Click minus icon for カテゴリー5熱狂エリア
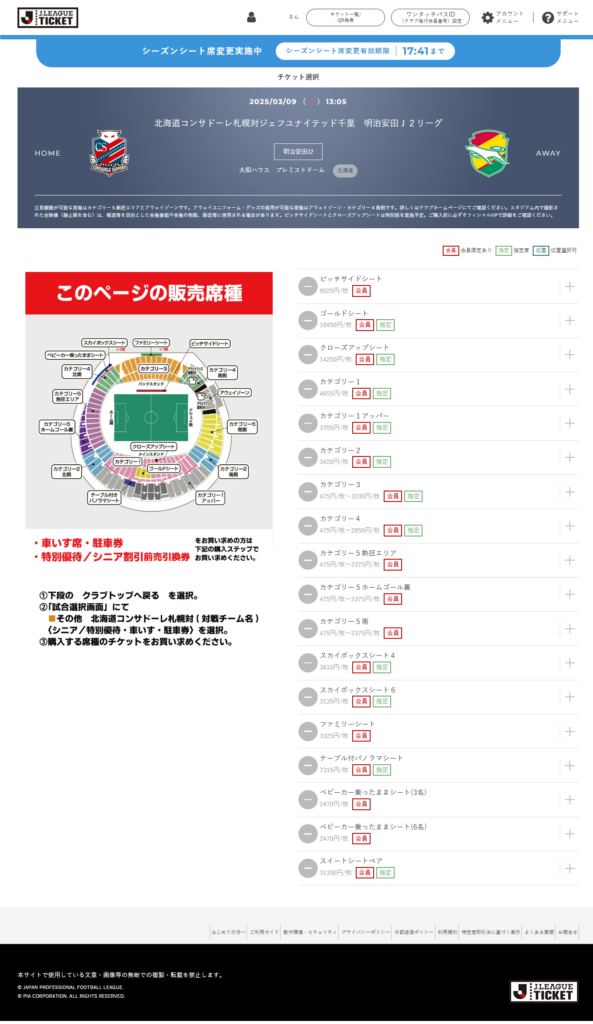This screenshot has width=593, height=1024. point(308,560)
